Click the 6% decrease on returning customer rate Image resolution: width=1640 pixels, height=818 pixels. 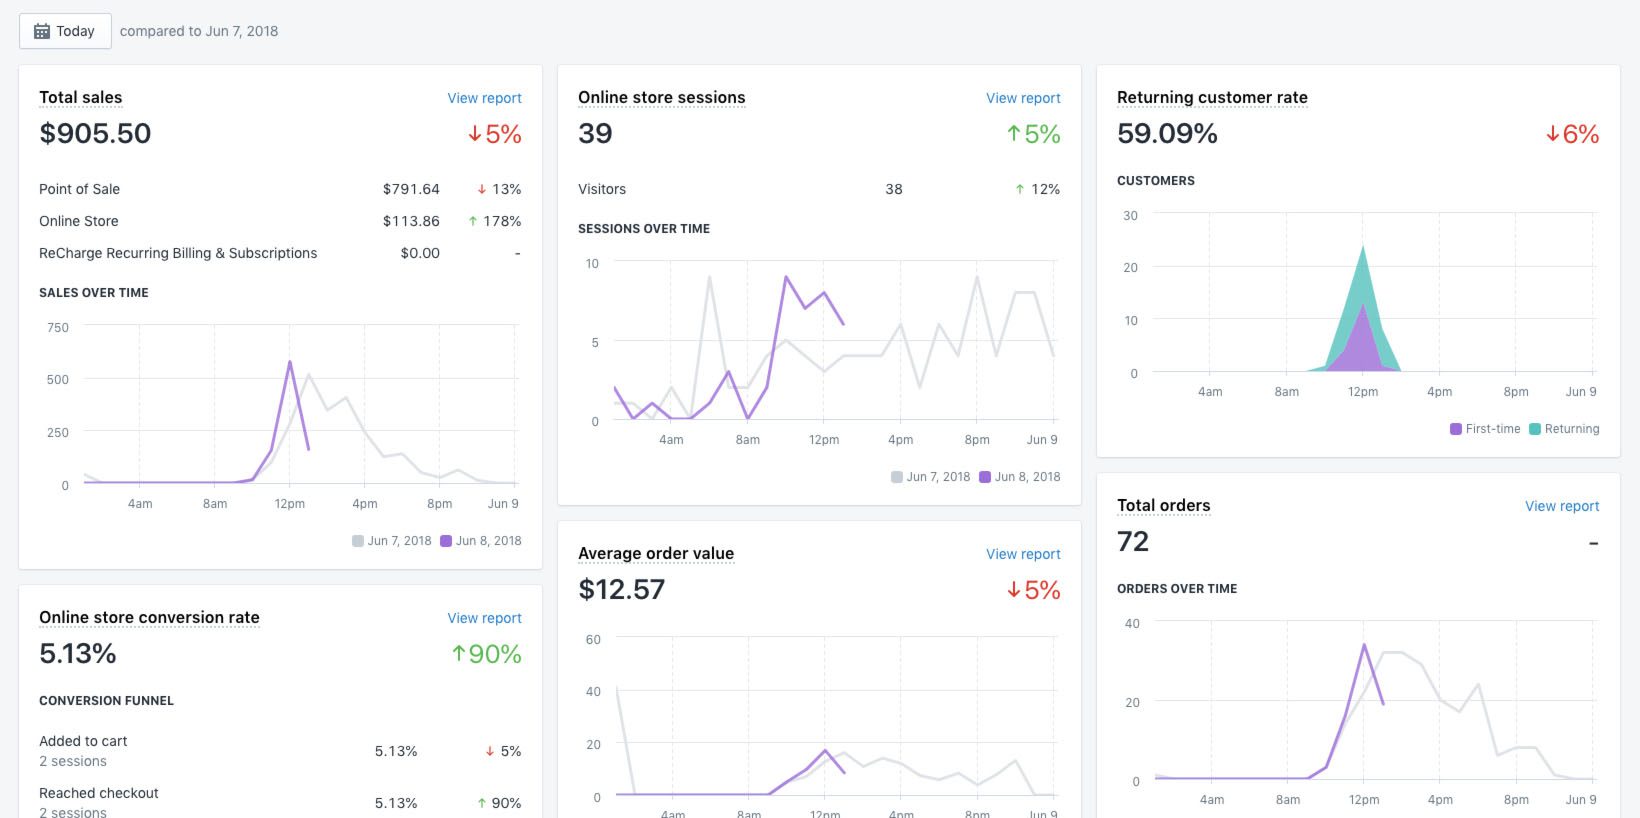1572,134
